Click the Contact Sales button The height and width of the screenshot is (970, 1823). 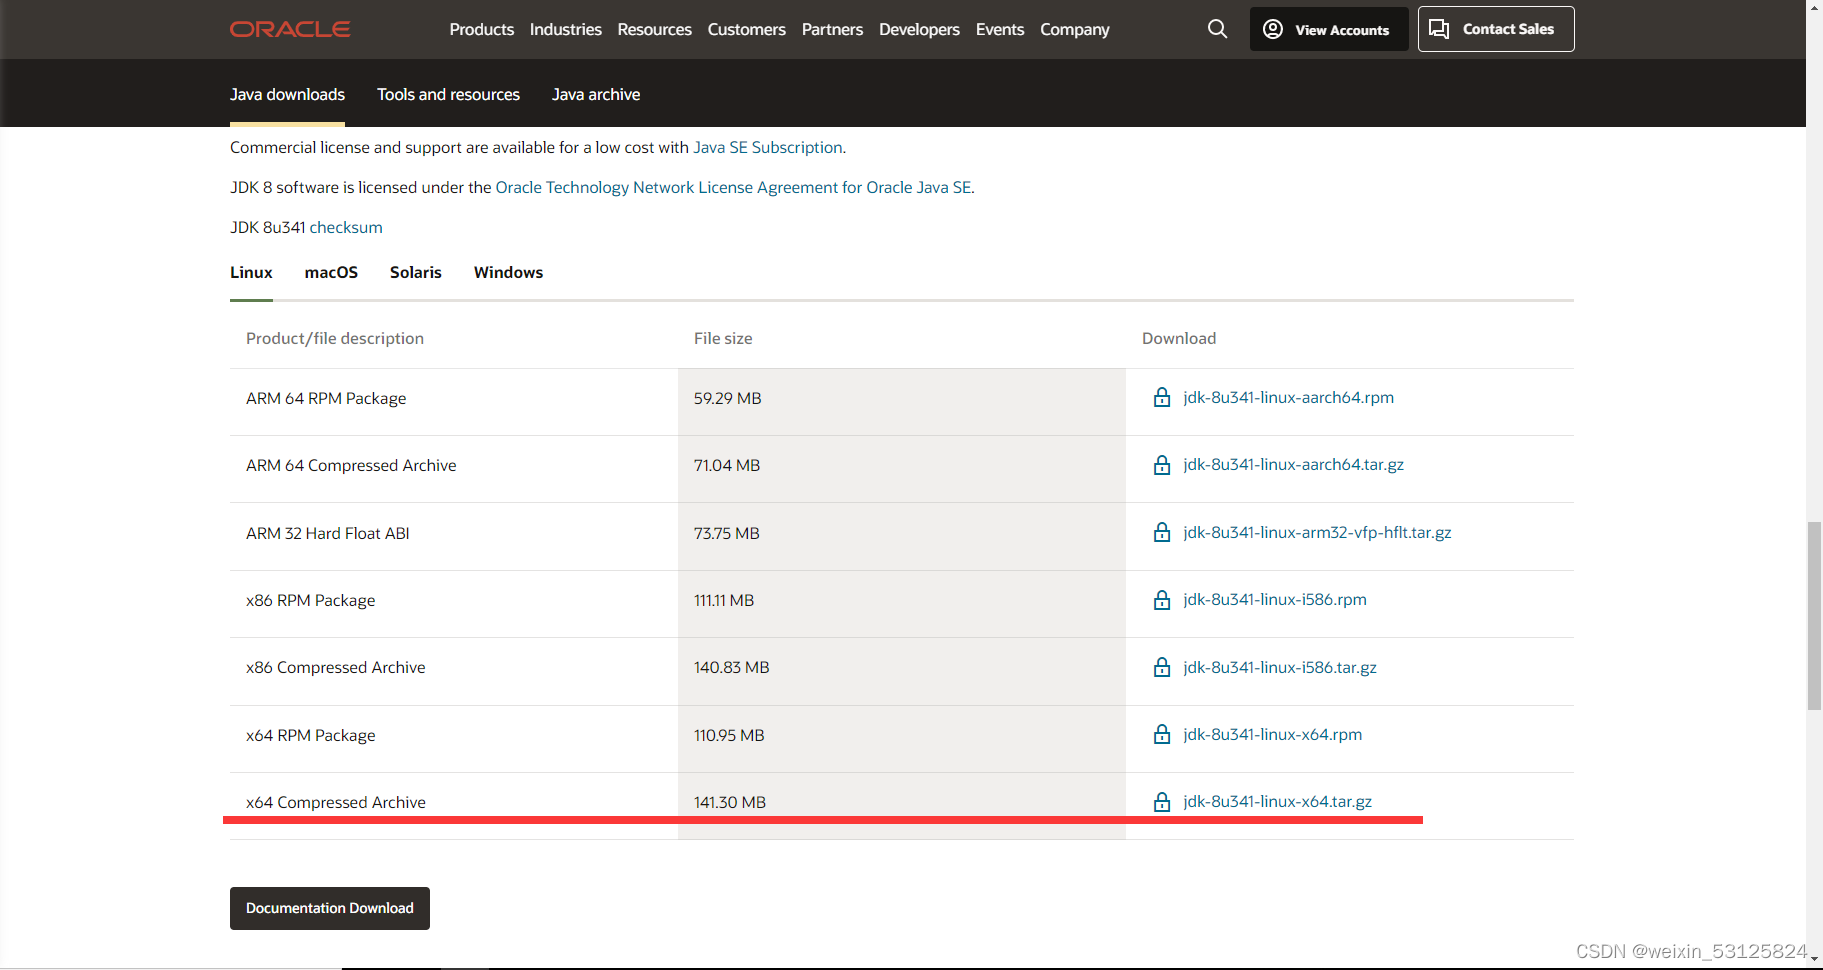point(1496,29)
